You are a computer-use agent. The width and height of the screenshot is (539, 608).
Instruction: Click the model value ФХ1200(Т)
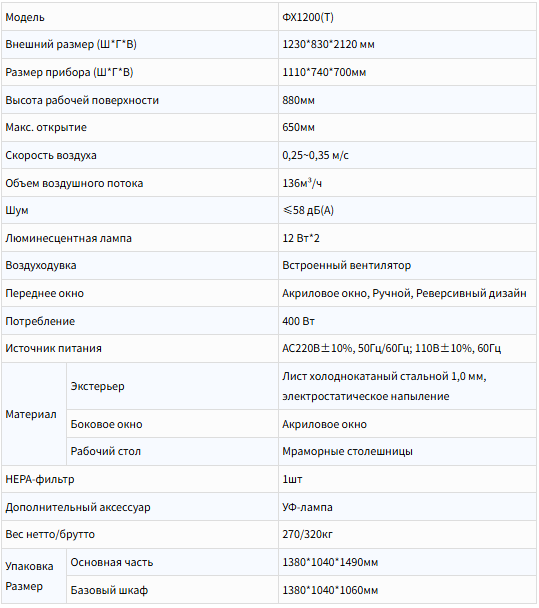coord(308,17)
